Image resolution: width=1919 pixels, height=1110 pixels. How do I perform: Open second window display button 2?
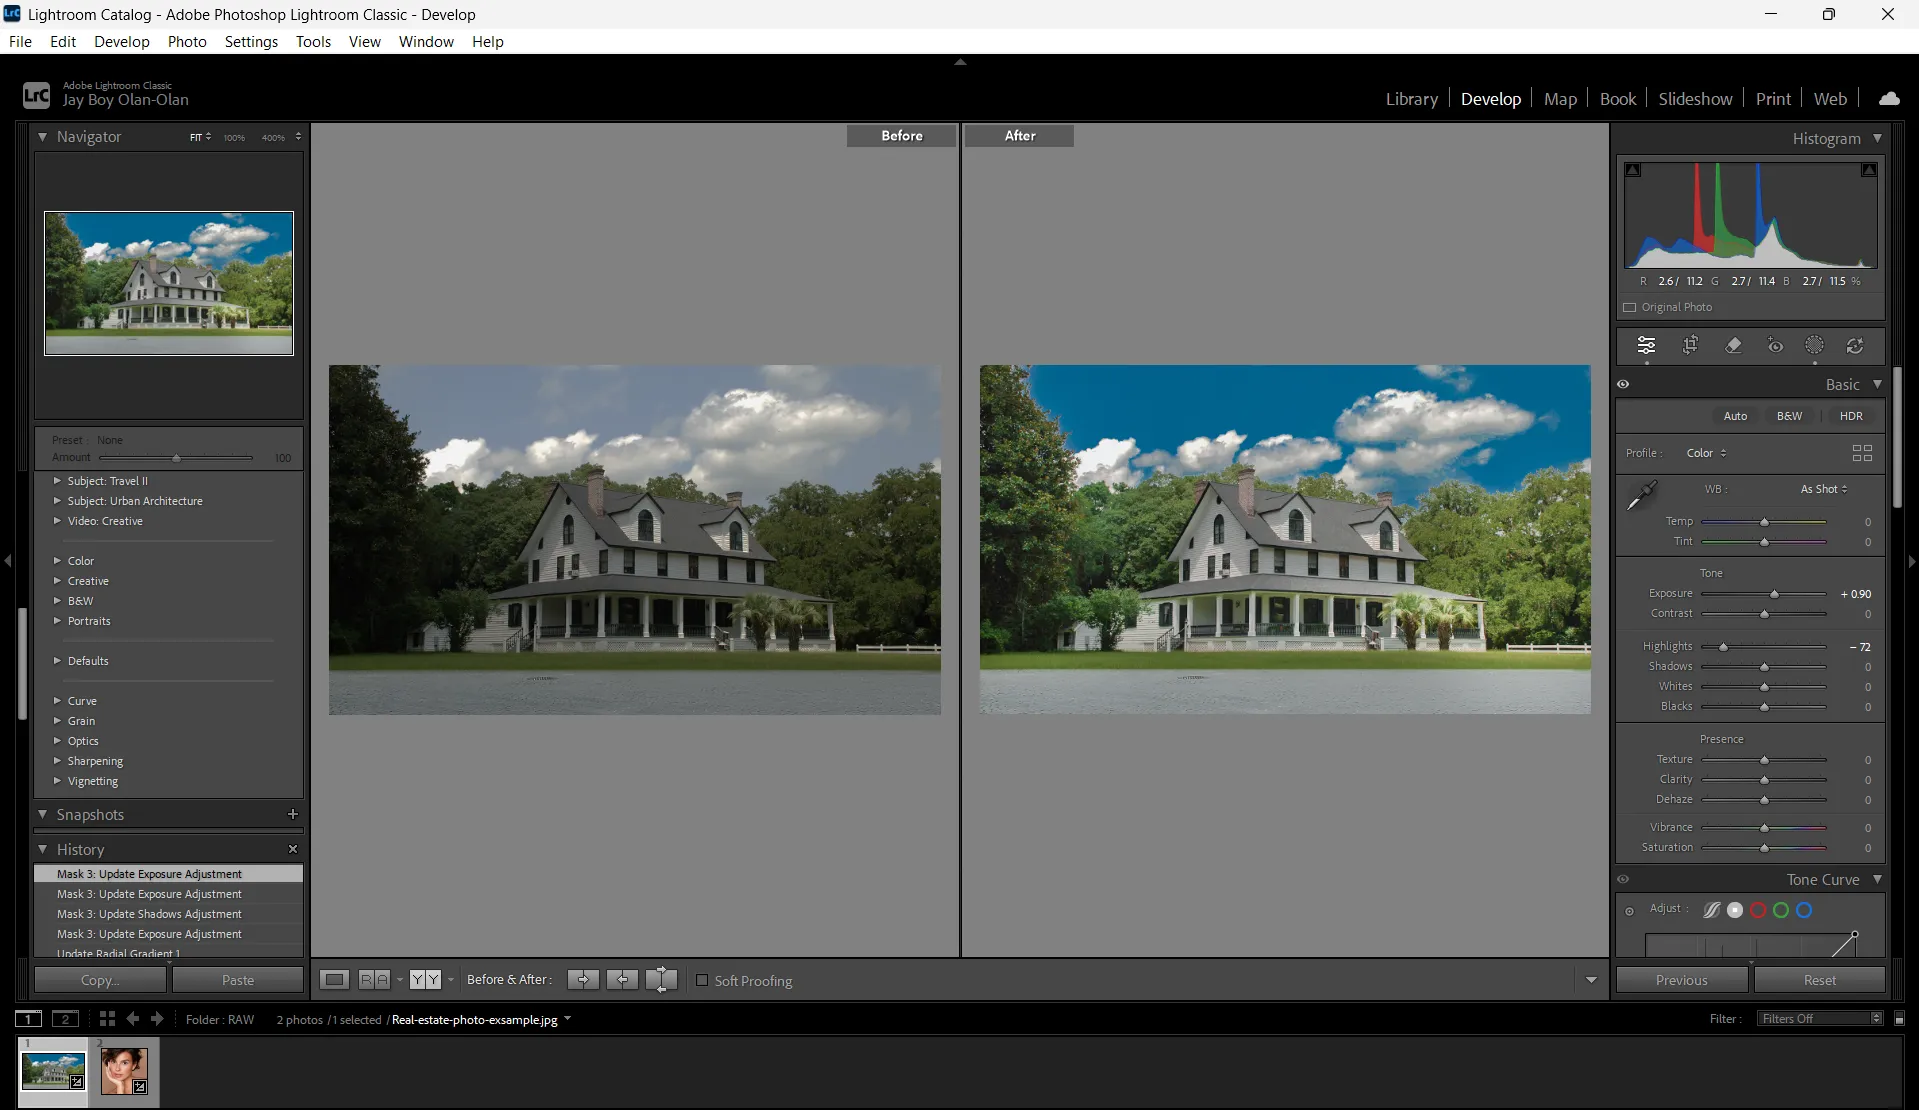(x=65, y=1019)
